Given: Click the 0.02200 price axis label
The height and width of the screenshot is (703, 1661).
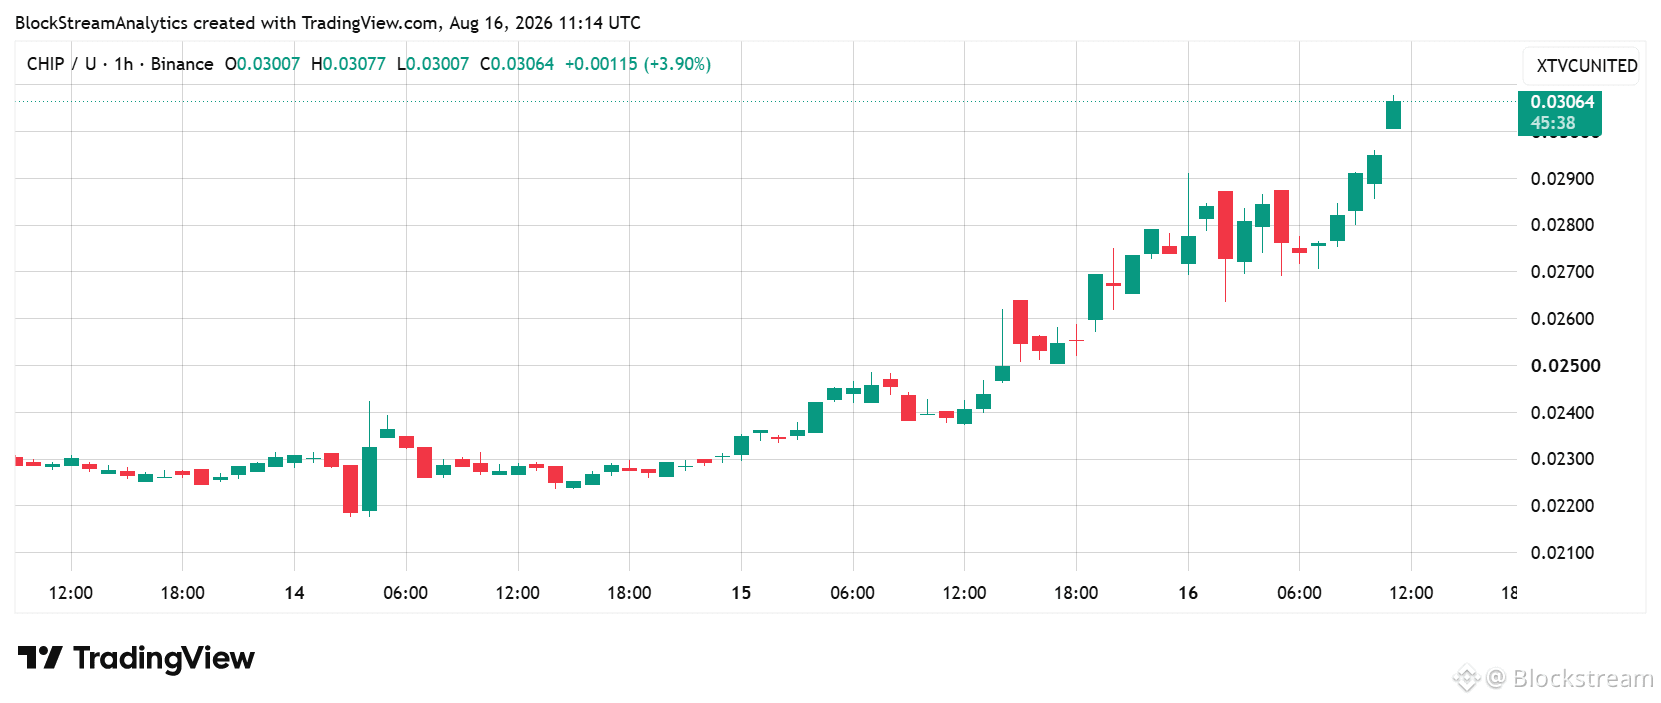Looking at the screenshot, I should click(x=1562, y=506).
